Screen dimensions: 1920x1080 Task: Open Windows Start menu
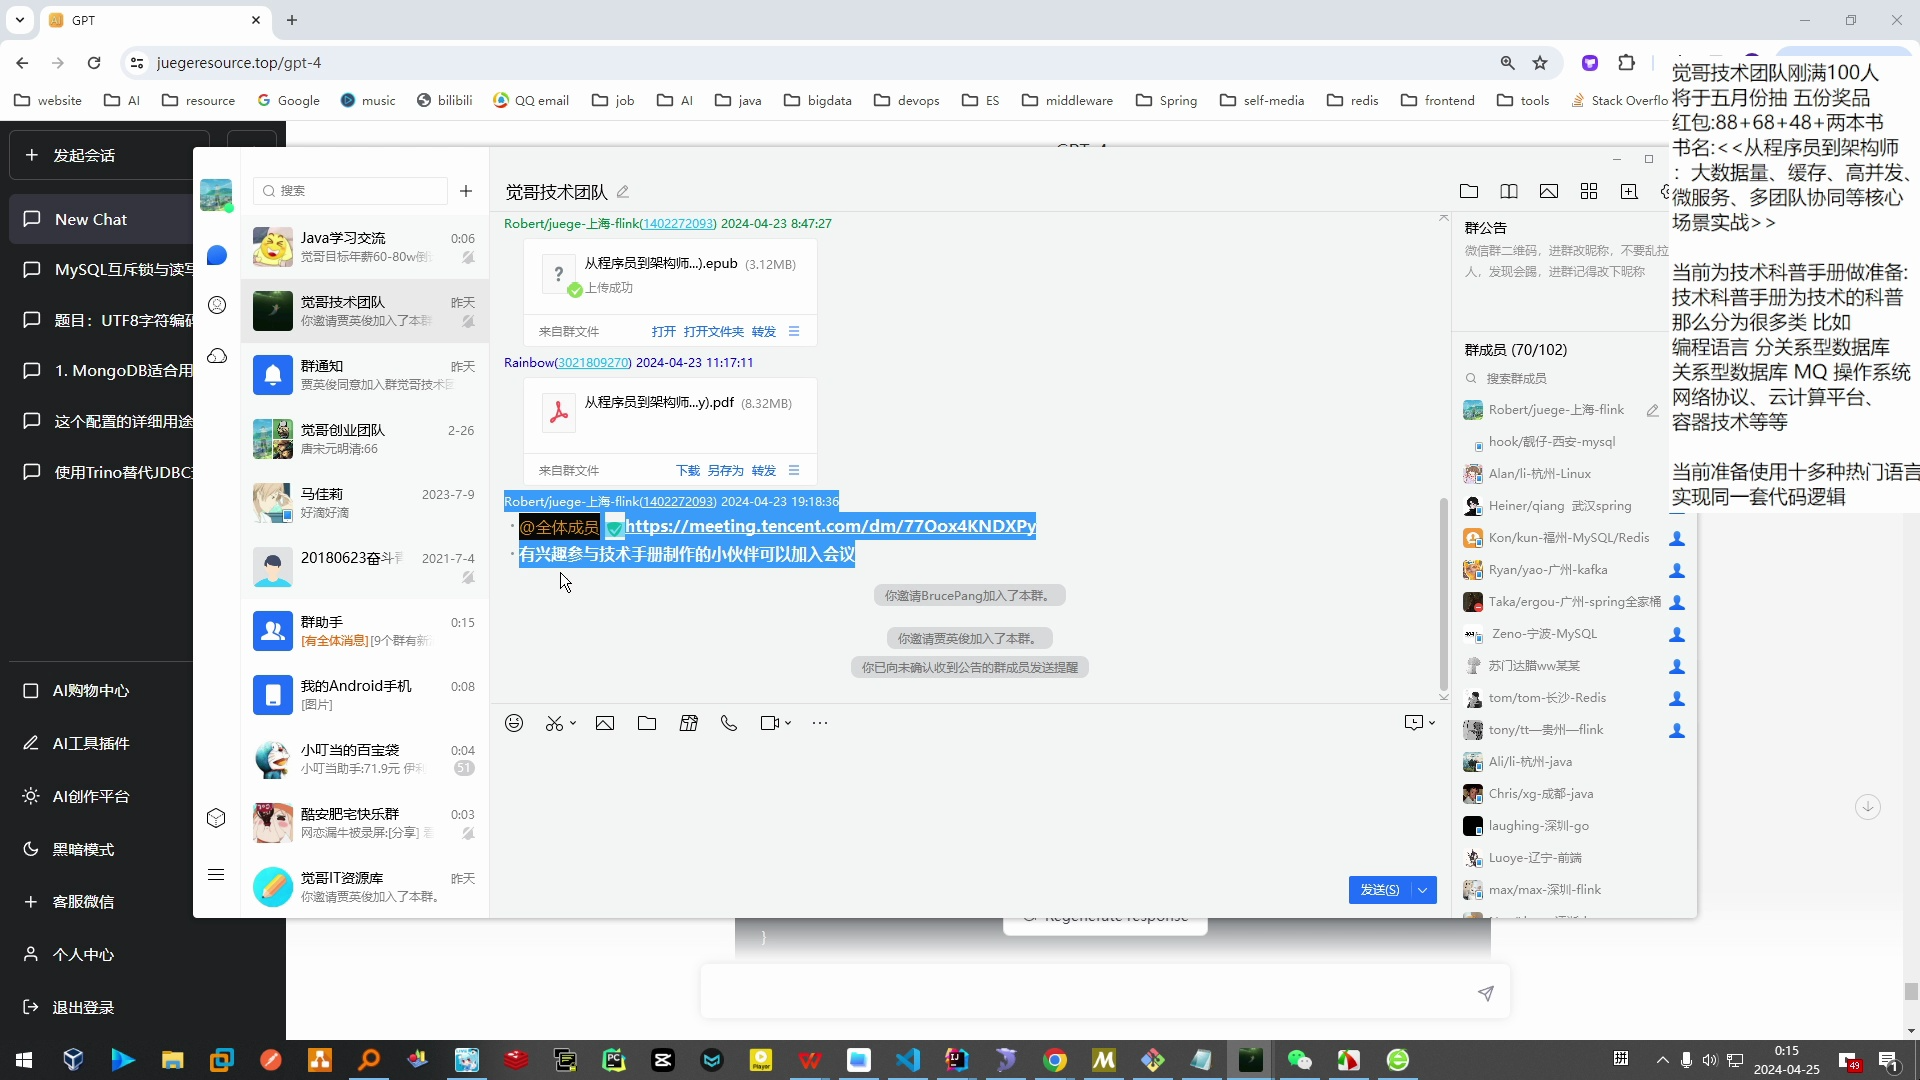[x=24, y=1060]
